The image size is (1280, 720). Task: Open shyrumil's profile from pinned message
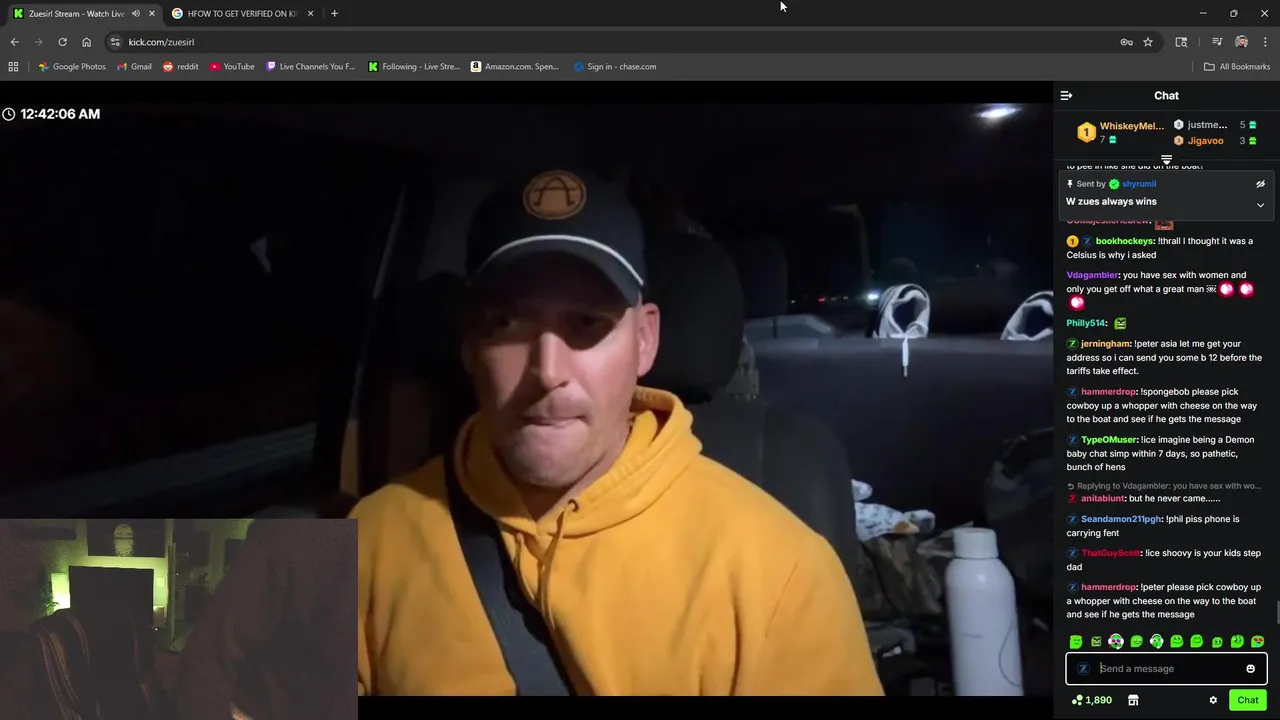[x=1138, y=184]
